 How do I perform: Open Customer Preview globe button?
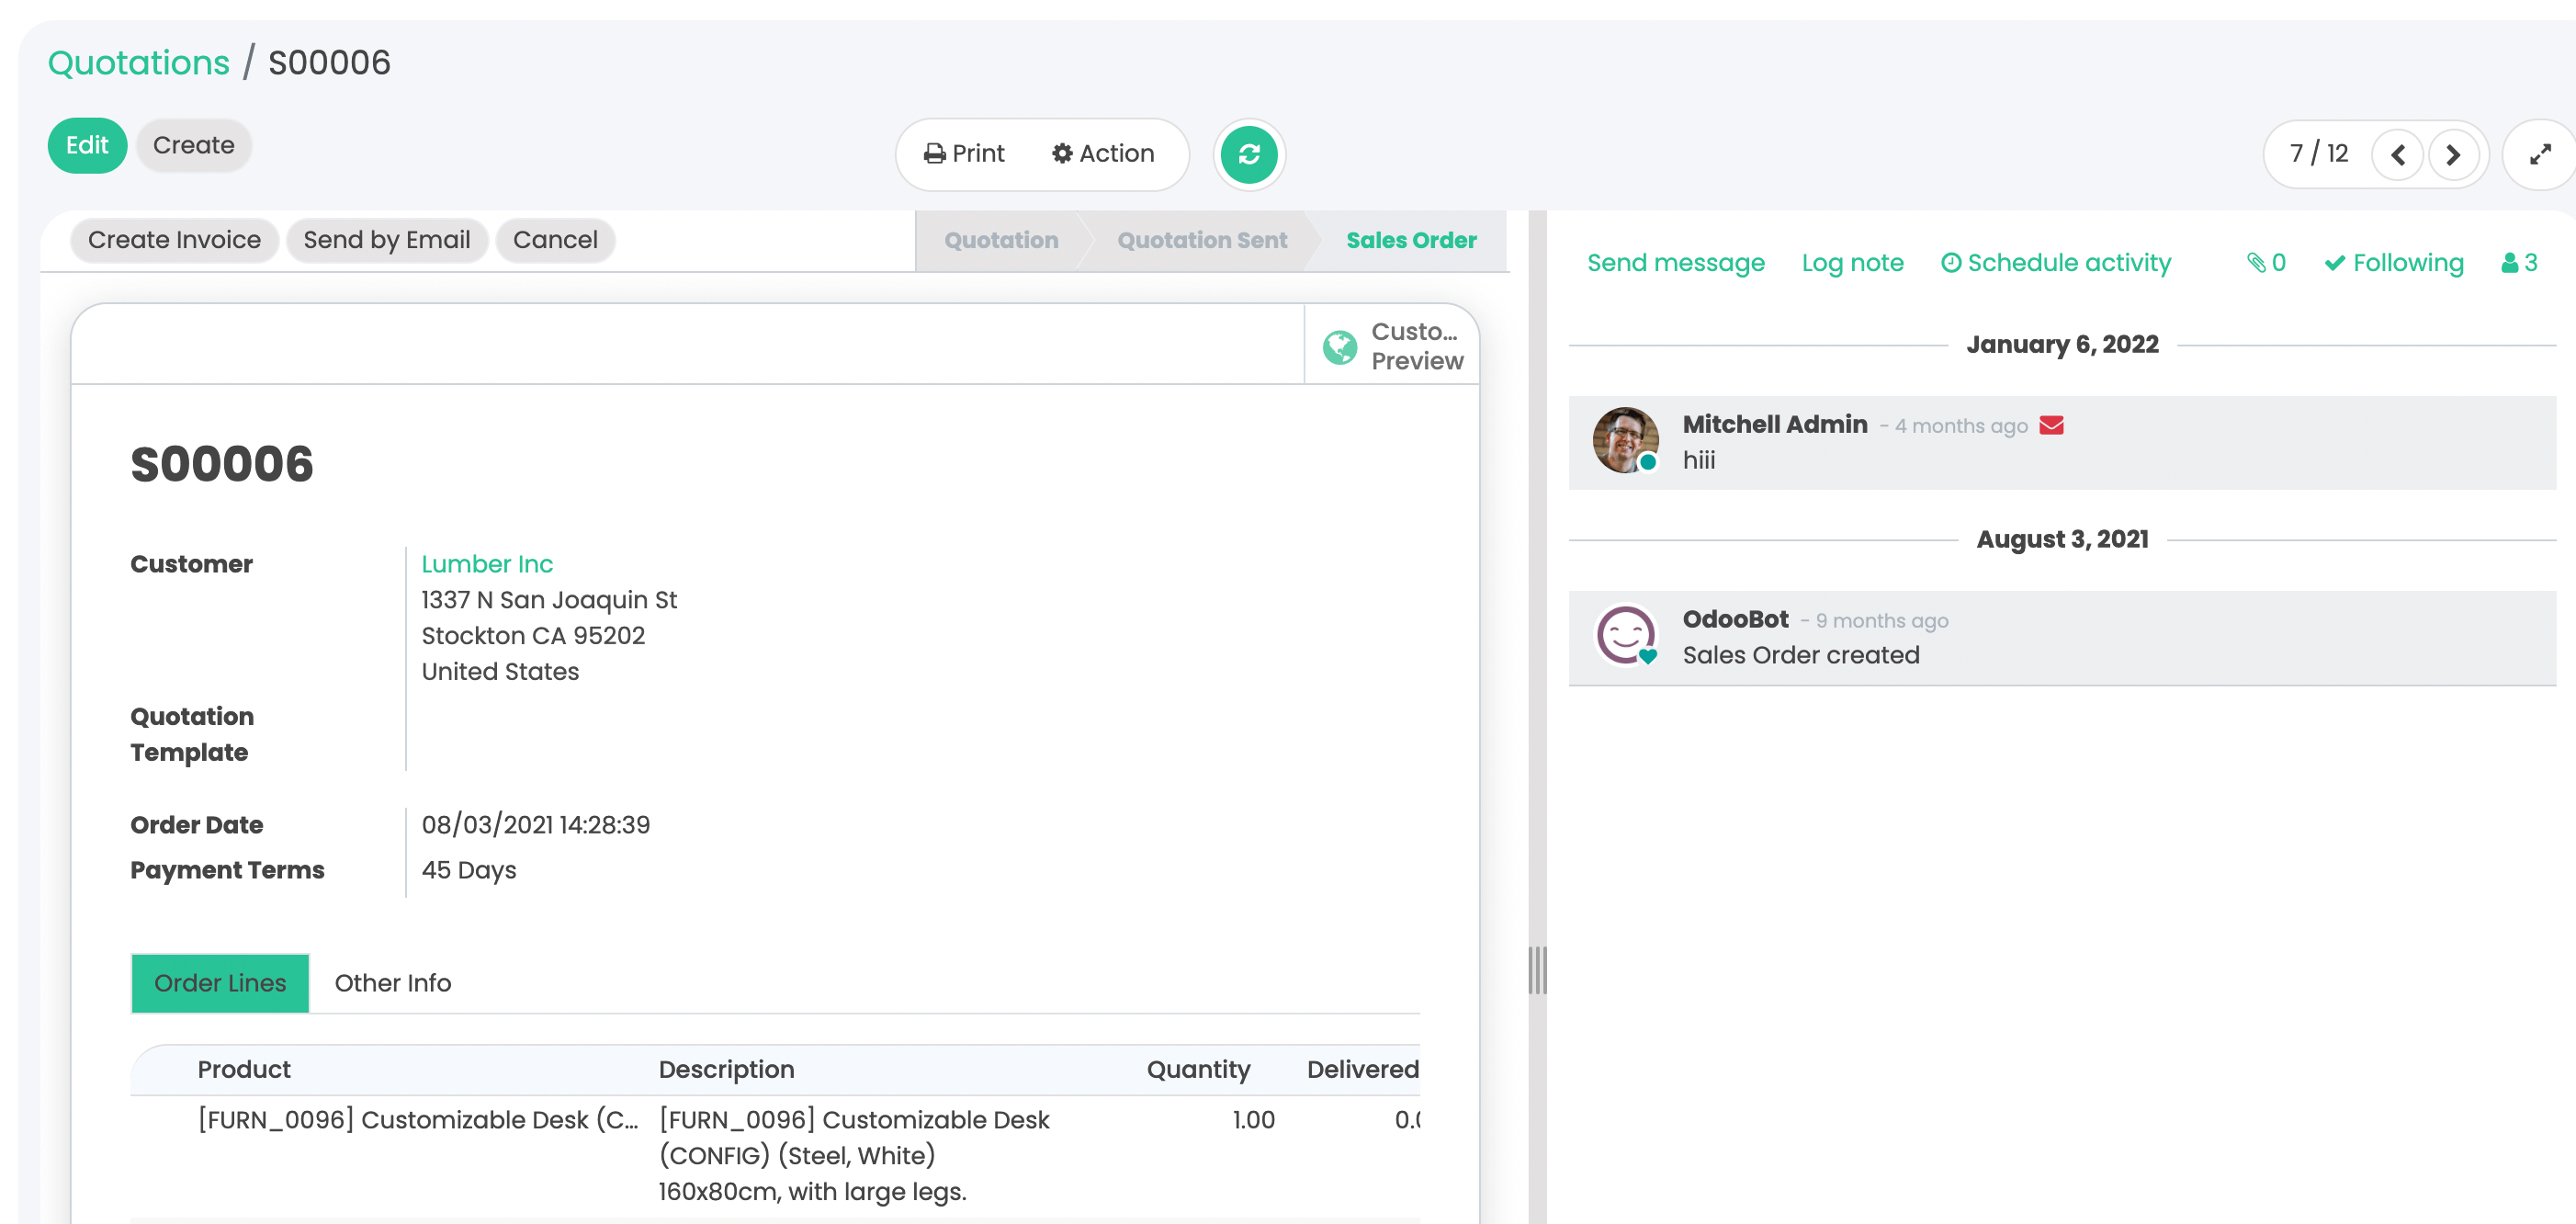(x=1392, y=346)
